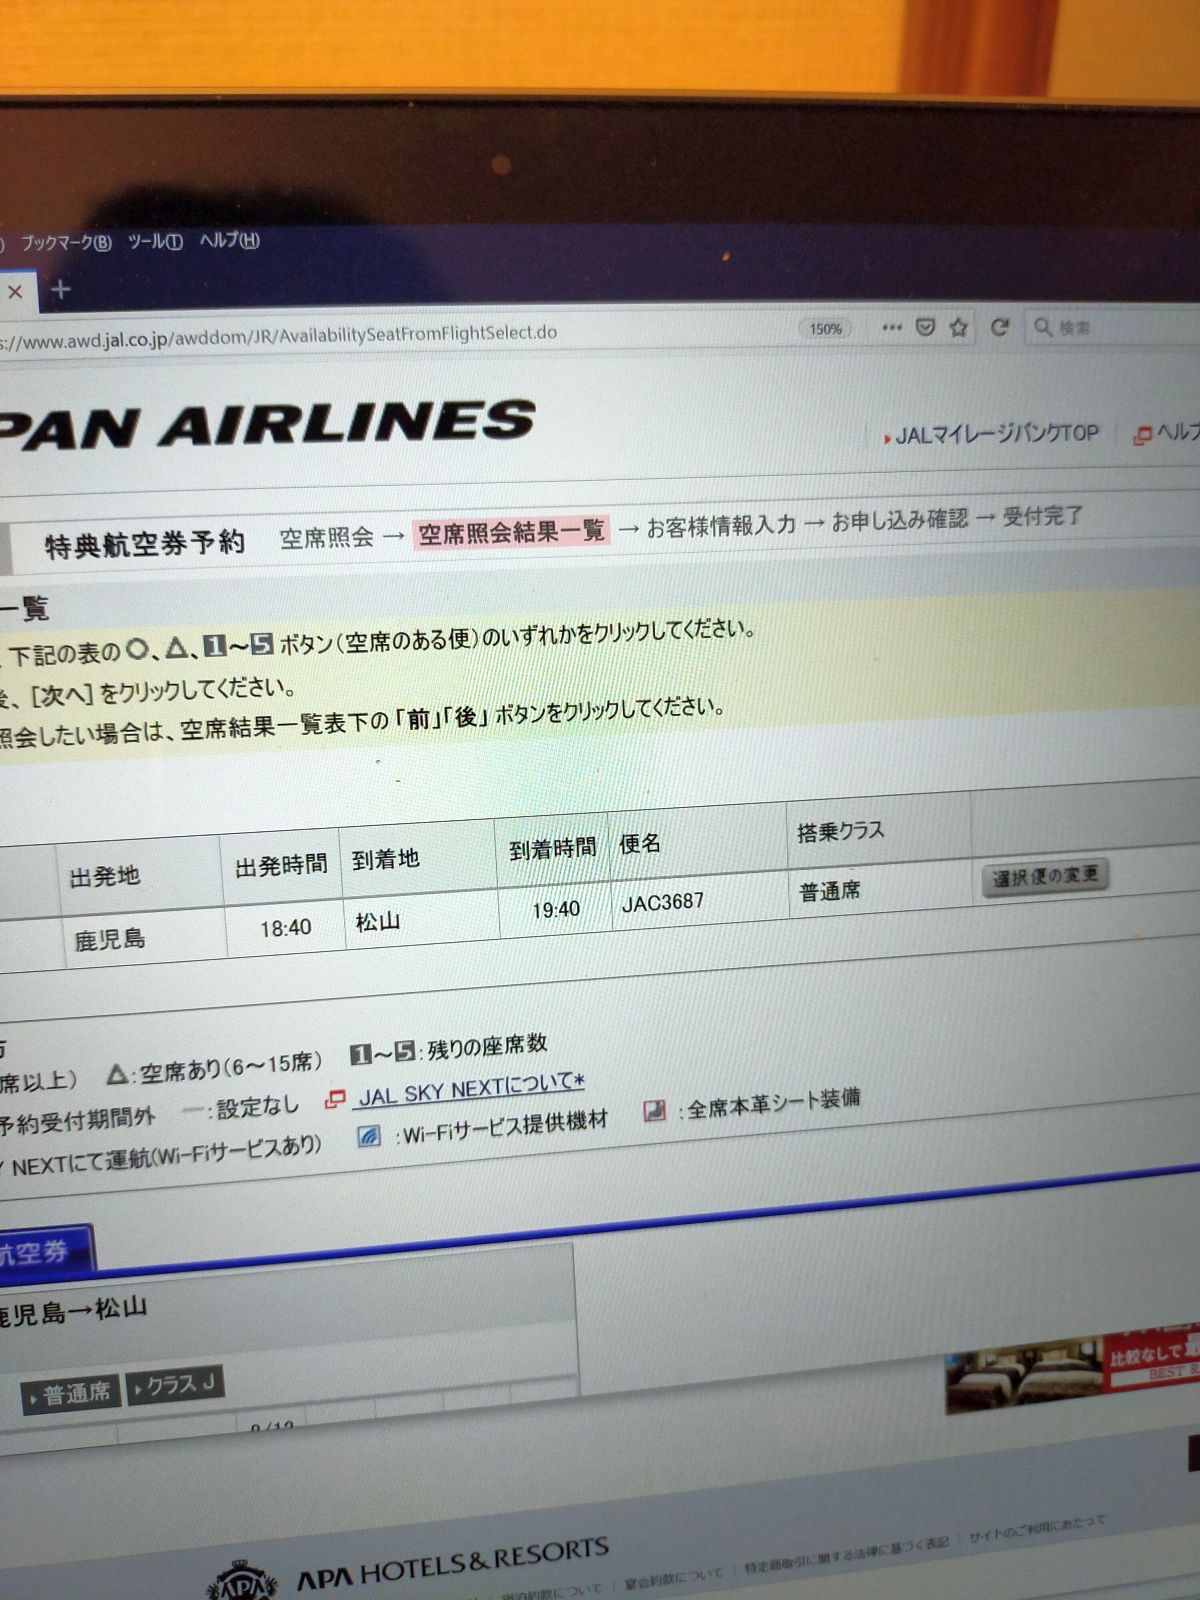Click the triangle 空席あり legend symbol

tap(118, 1075)
